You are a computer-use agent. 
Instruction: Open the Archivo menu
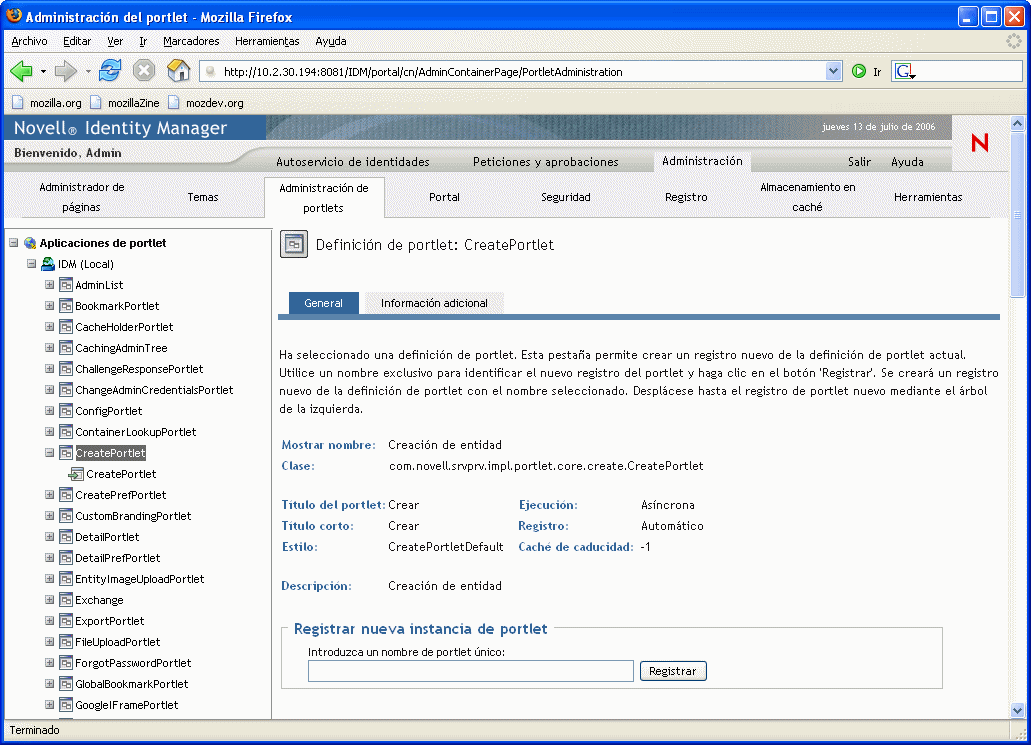[30, 41]
